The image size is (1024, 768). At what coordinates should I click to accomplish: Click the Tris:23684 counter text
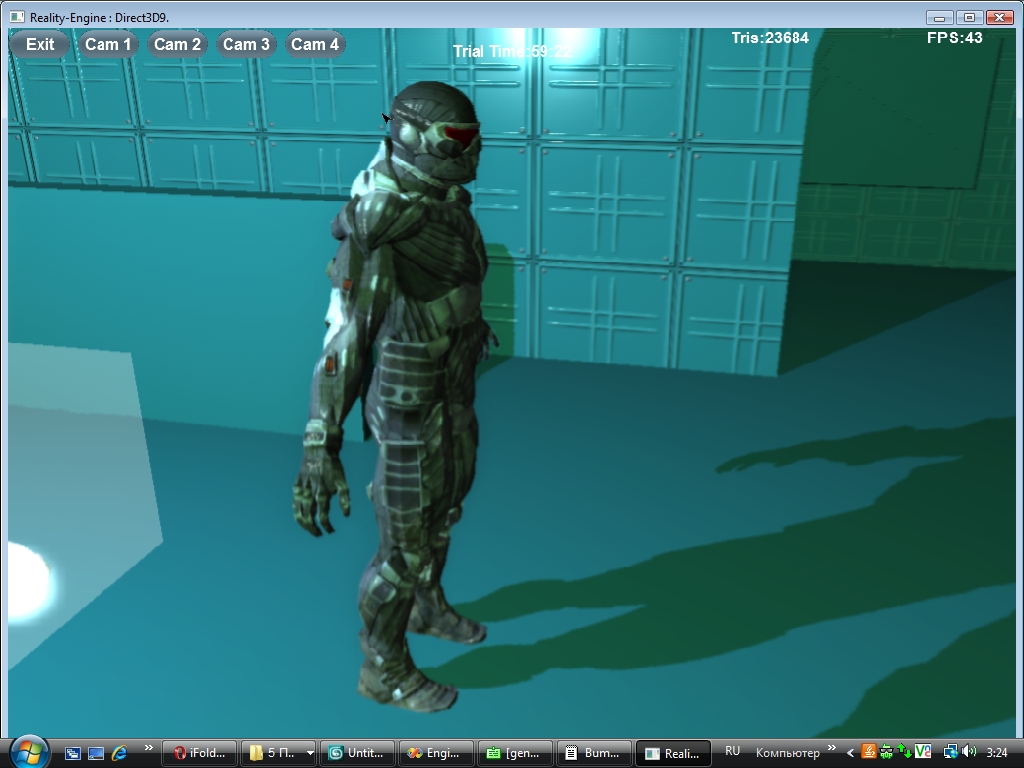point(770,38)
